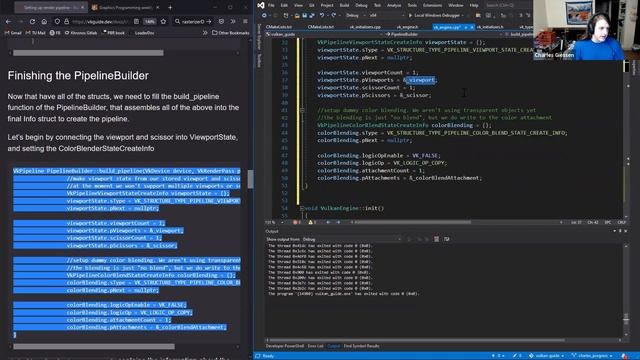Viewport: 640px width, 360px height.
Task: Open the Build menu
Action: (344, 5)
